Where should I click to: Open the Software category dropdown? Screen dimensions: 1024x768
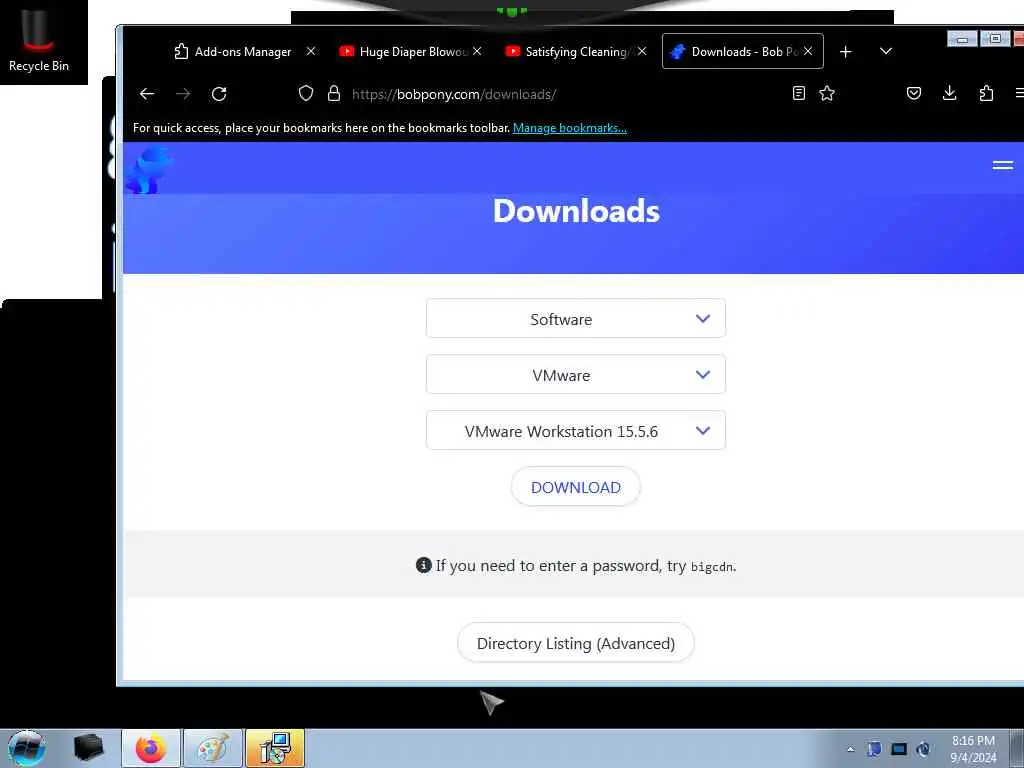[575, 319]
